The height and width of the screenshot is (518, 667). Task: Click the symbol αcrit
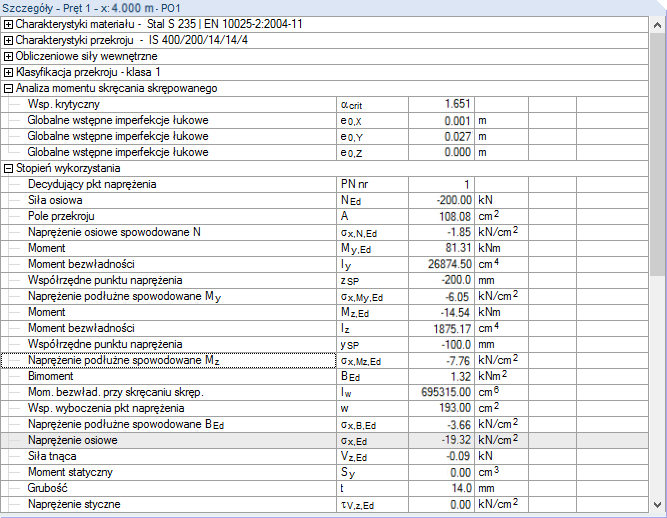tap(351, 105)
